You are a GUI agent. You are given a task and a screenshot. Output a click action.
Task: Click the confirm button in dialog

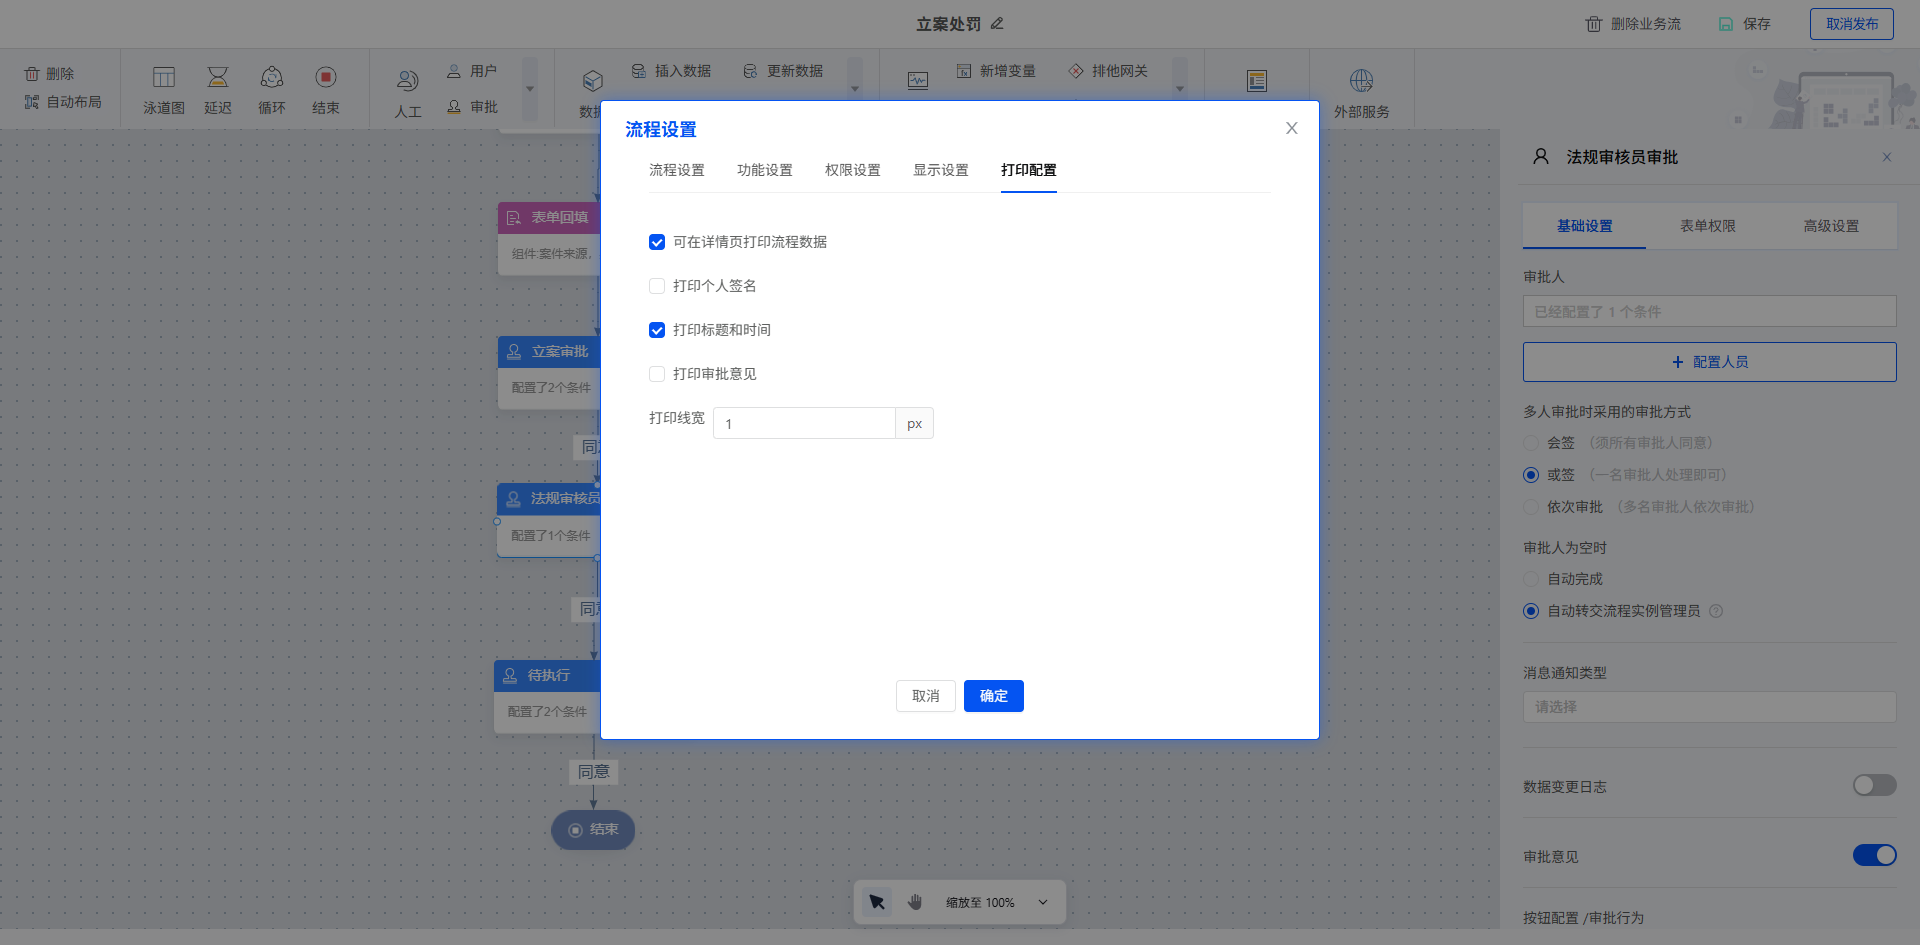pyautogui.click(x=993, y=696)
